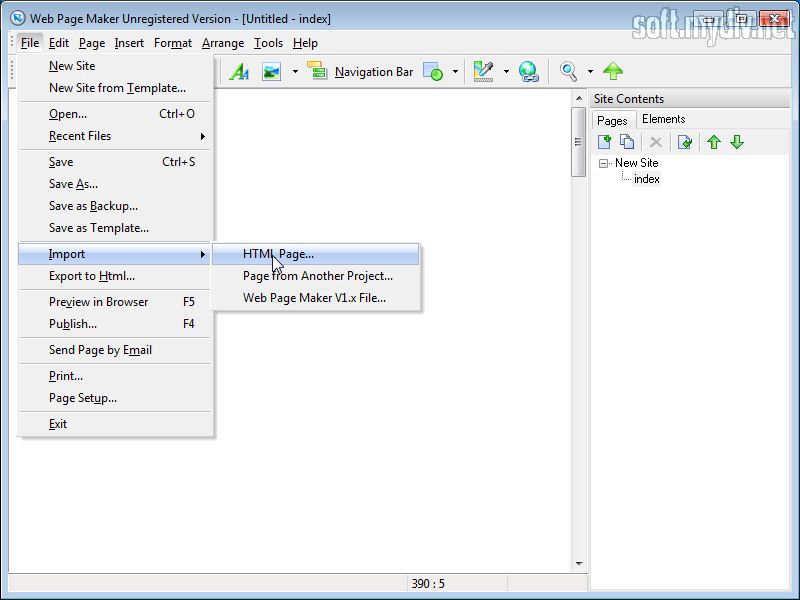Click the Web Page Maker title bar icon
This screenshot has height=600, width=800.
[18, 19]
